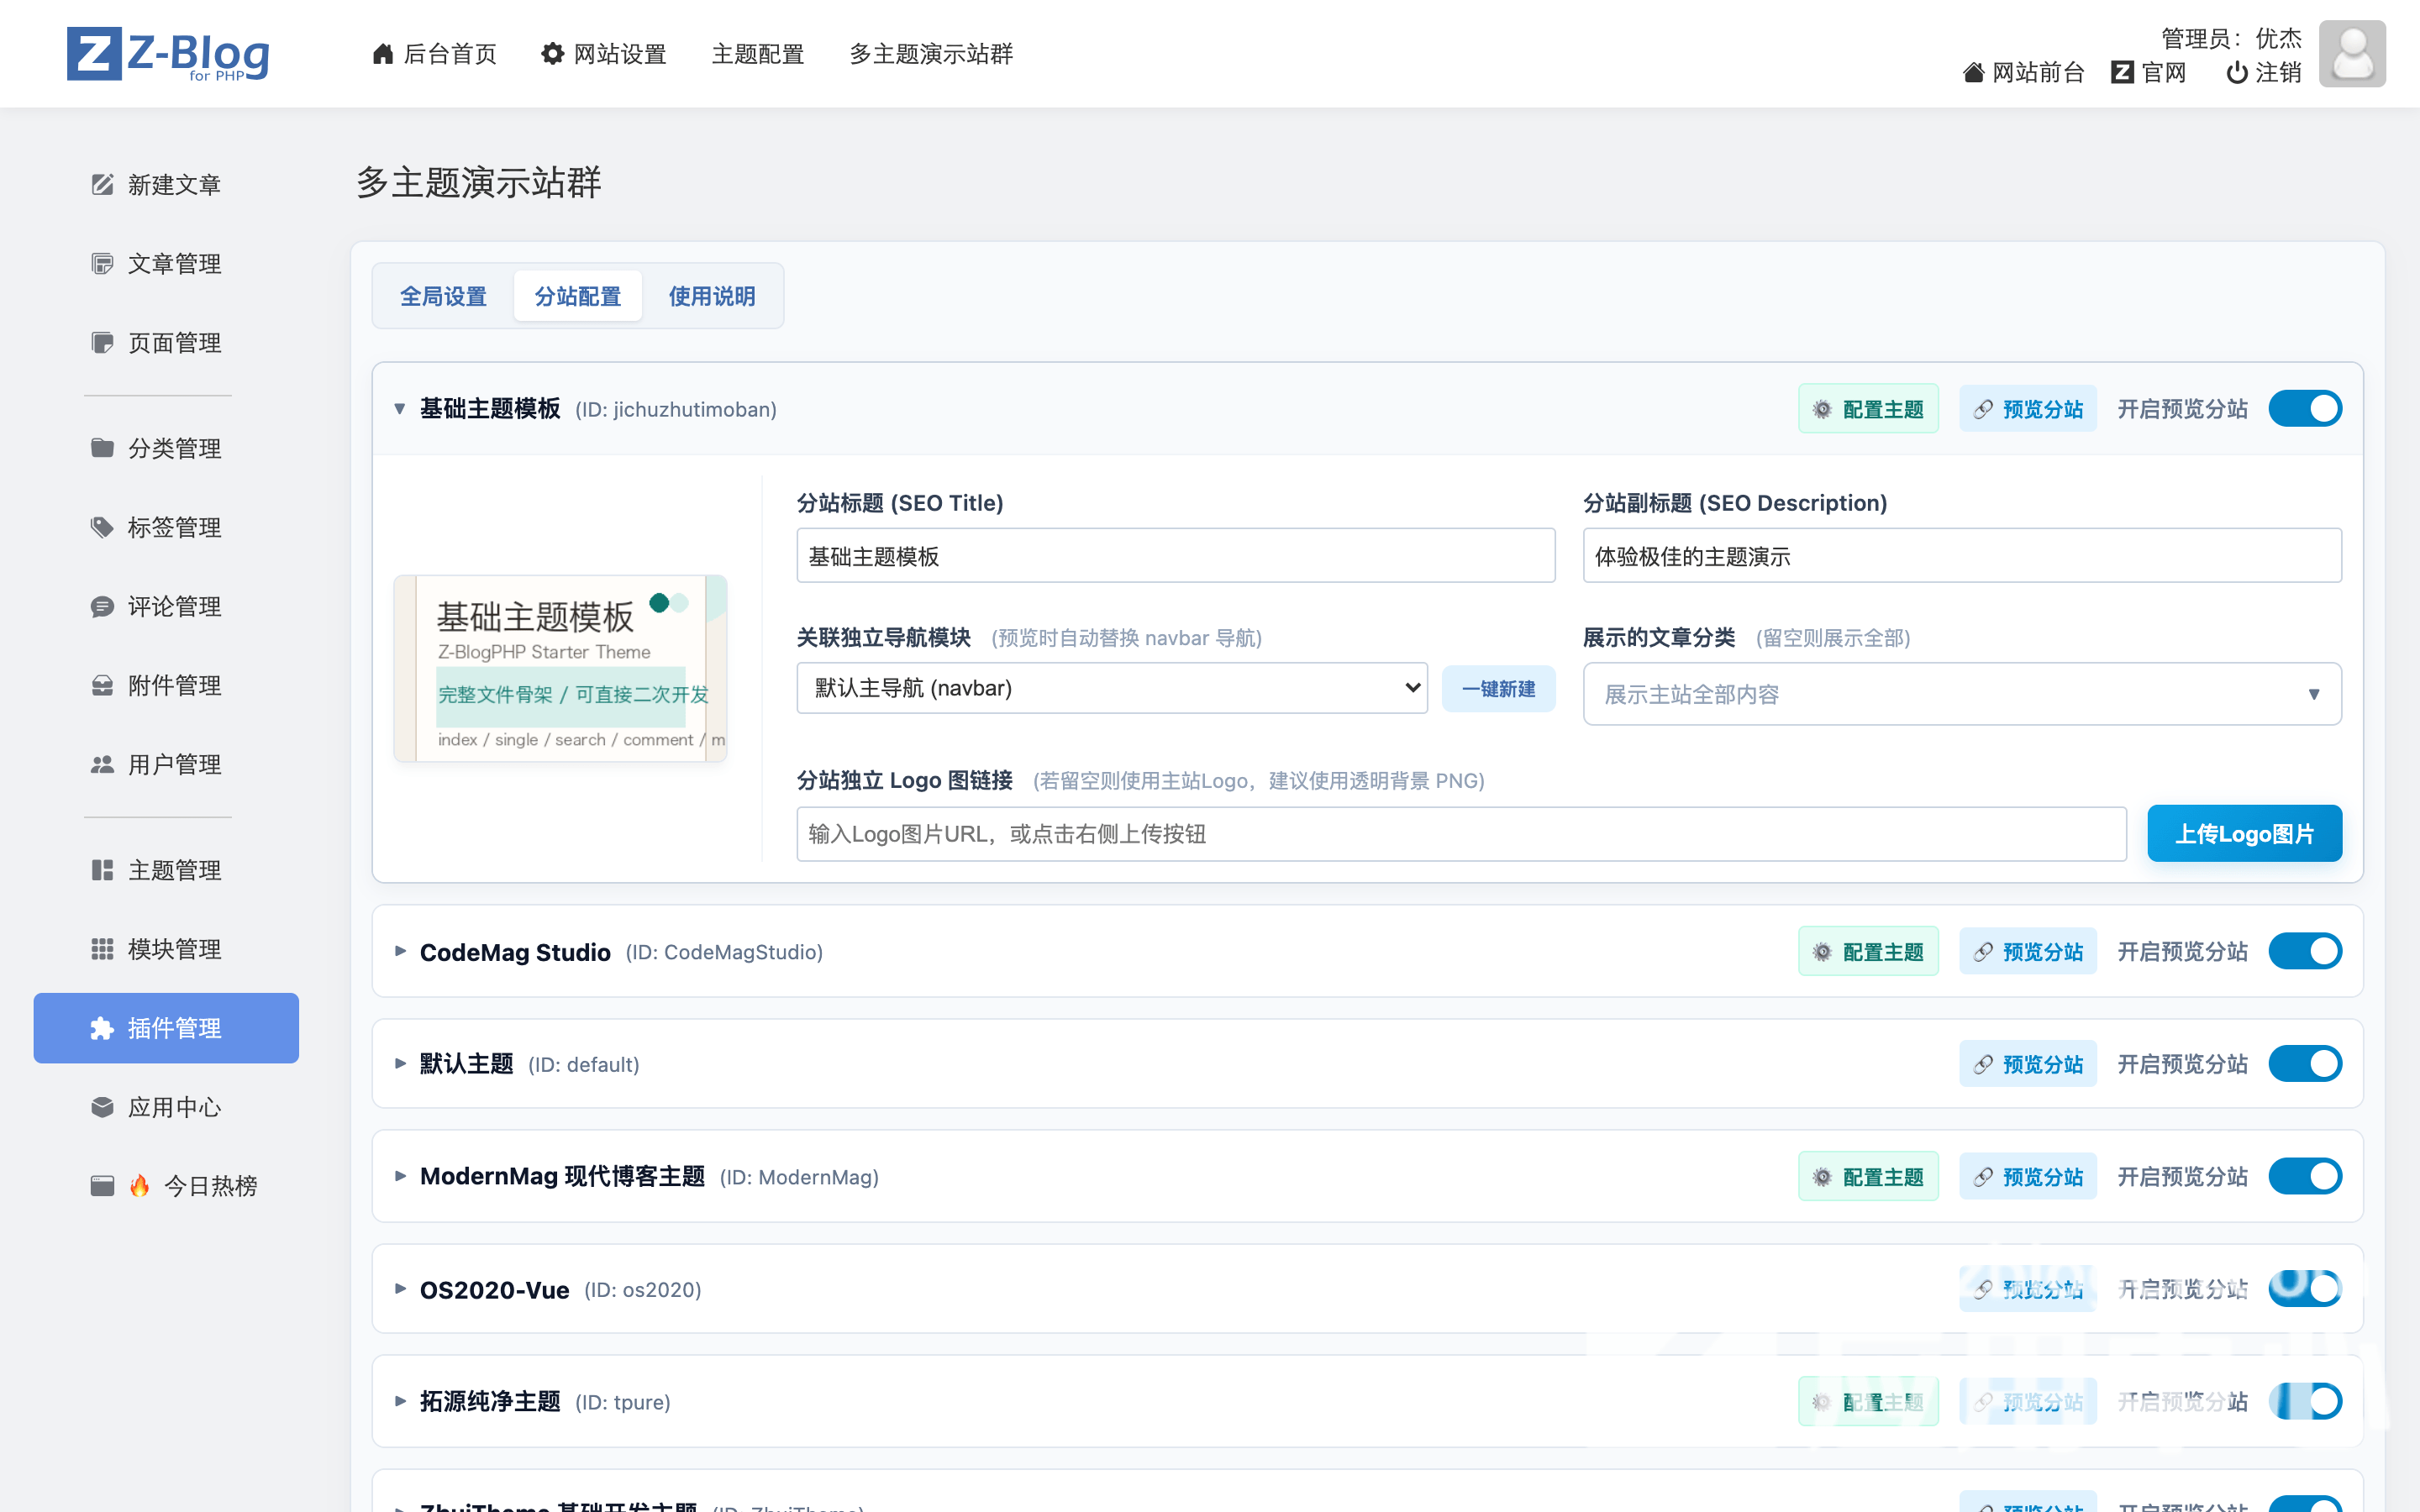Open 主题配置 top menu
The height and width of the screenshot is (1512, 2420).
(x=758, y=54)
